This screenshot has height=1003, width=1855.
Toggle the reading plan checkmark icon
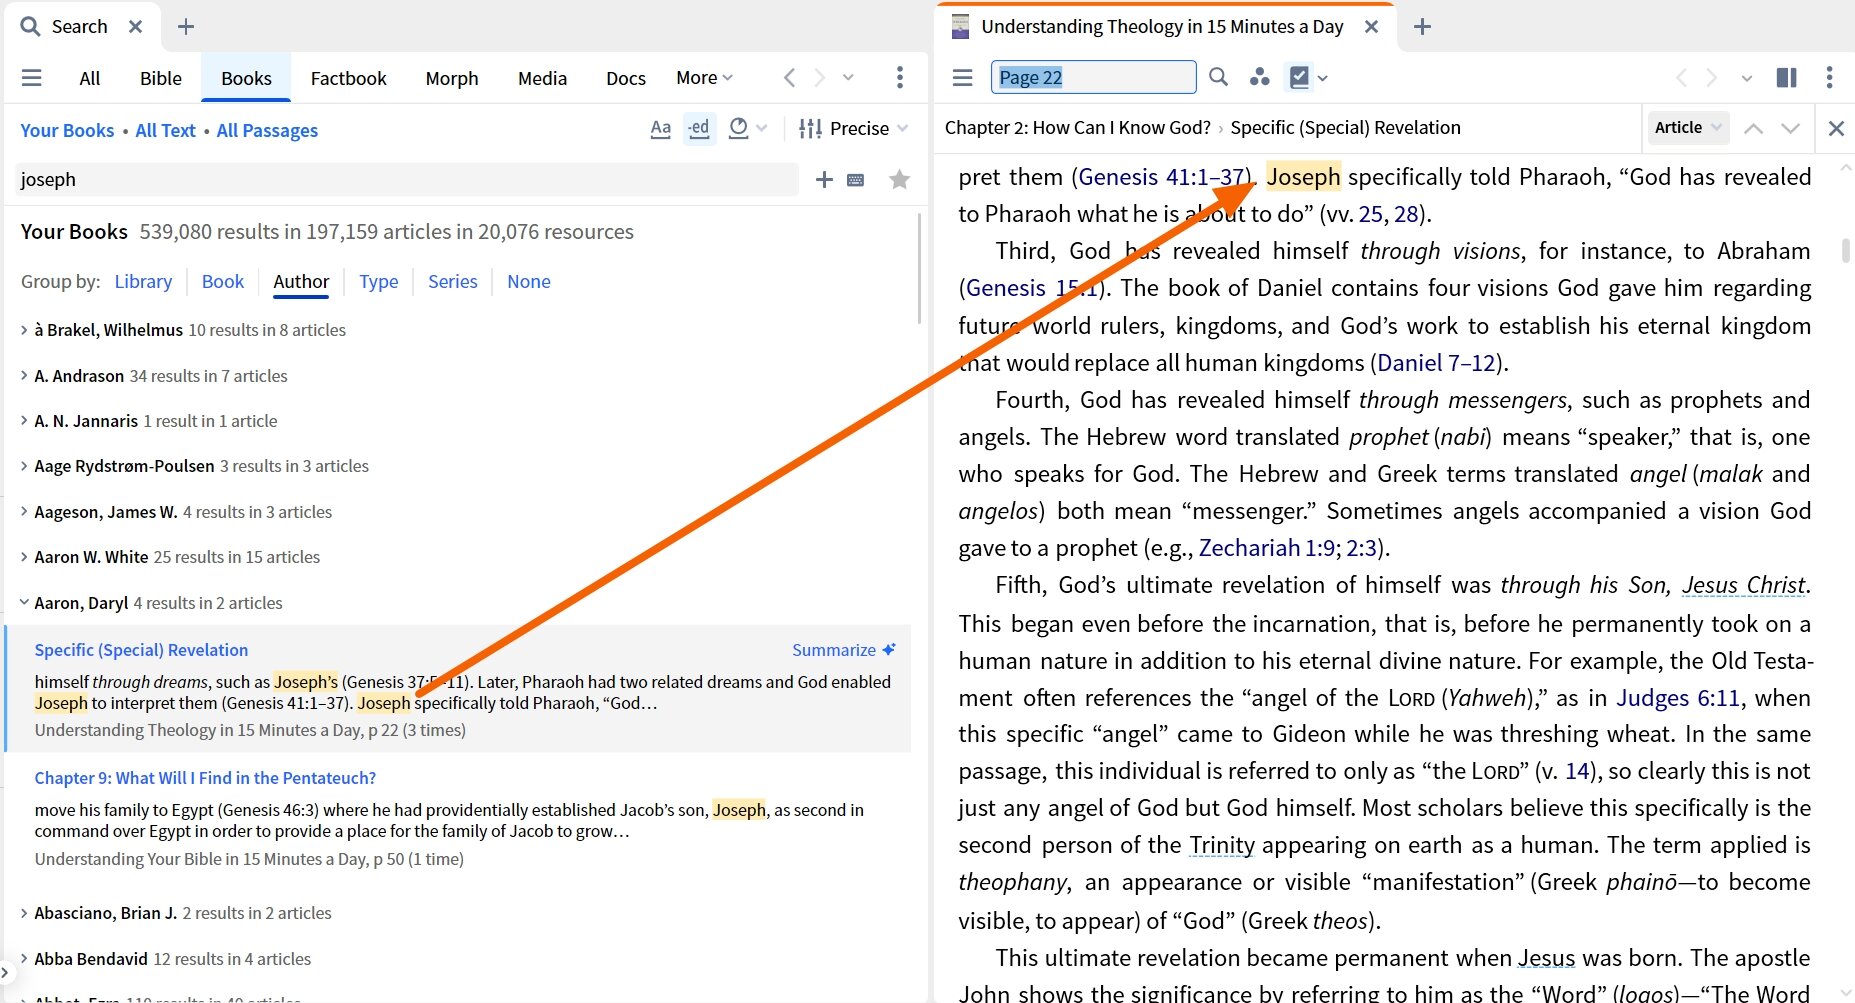pos(1299,77)
